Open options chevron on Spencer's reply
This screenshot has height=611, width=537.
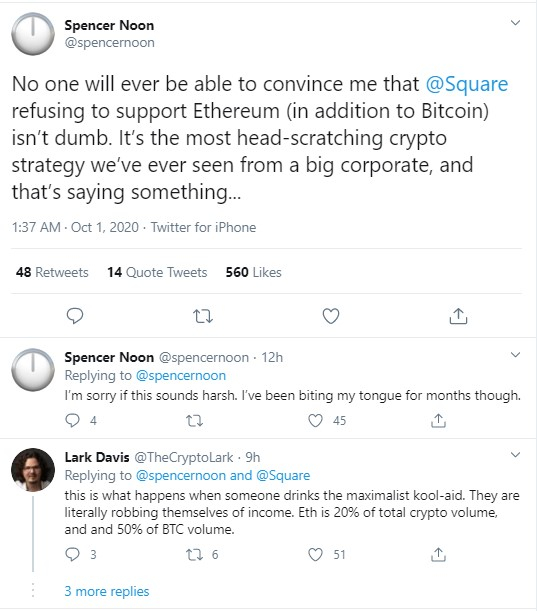pyautogui.click(x=515, y=355)
